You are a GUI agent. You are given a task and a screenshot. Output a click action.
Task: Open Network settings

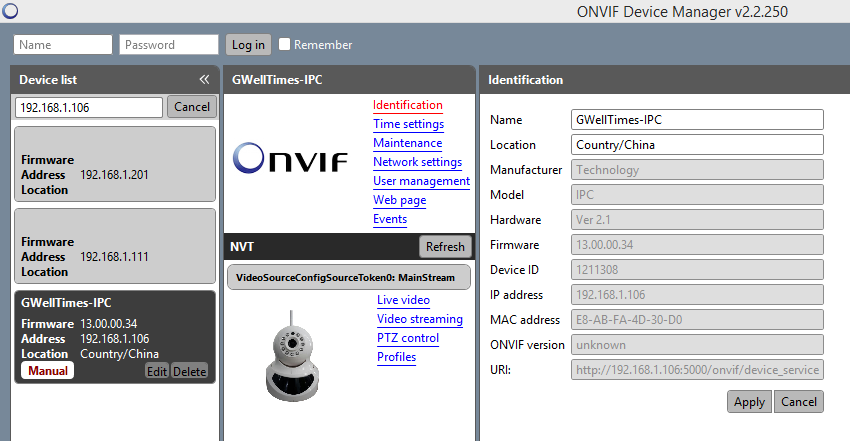[x=417, y=162]
